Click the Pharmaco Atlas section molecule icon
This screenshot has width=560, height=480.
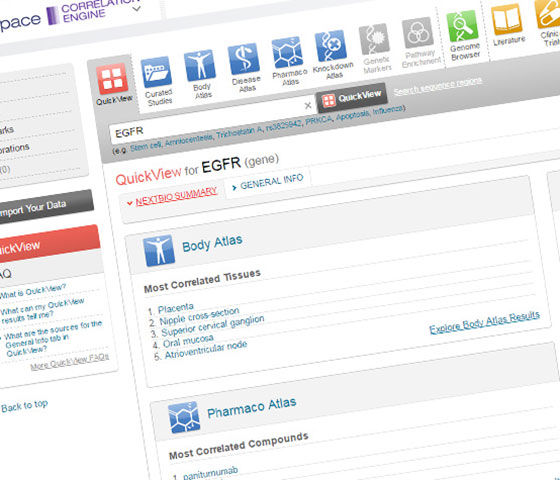(x=184, y=418)
